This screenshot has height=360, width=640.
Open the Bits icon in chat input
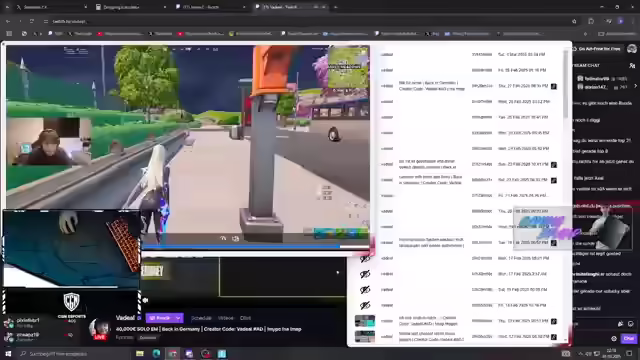[620, 324]
